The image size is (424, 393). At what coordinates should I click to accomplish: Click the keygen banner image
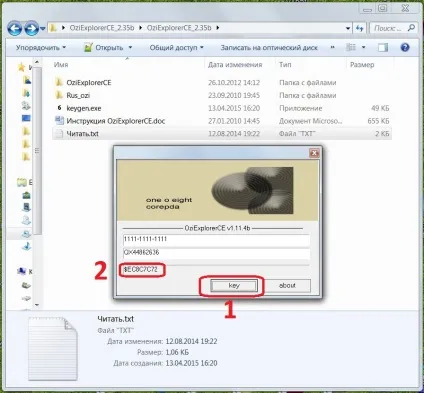coord(217,190)
